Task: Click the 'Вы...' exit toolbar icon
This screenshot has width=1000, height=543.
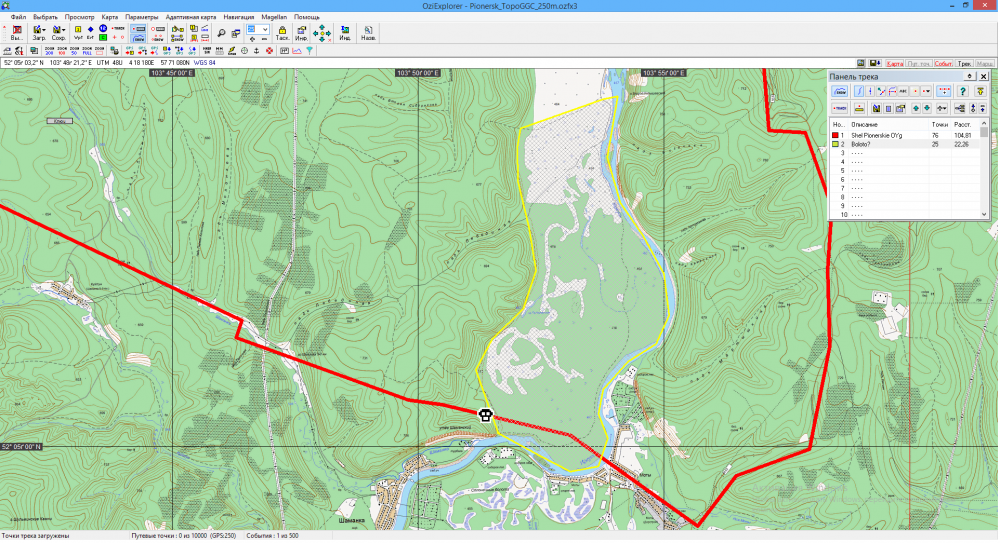Action: (16, 32)
